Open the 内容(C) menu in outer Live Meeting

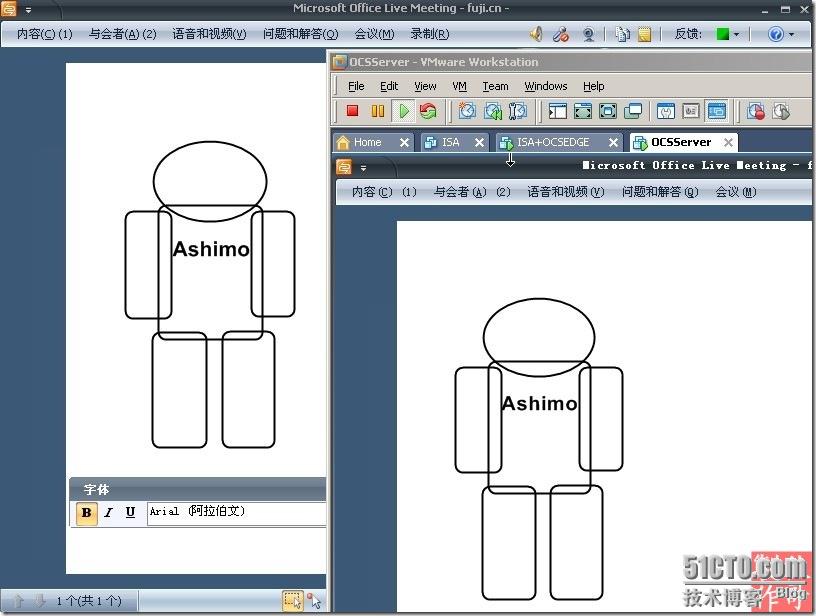tap(44, 34)
